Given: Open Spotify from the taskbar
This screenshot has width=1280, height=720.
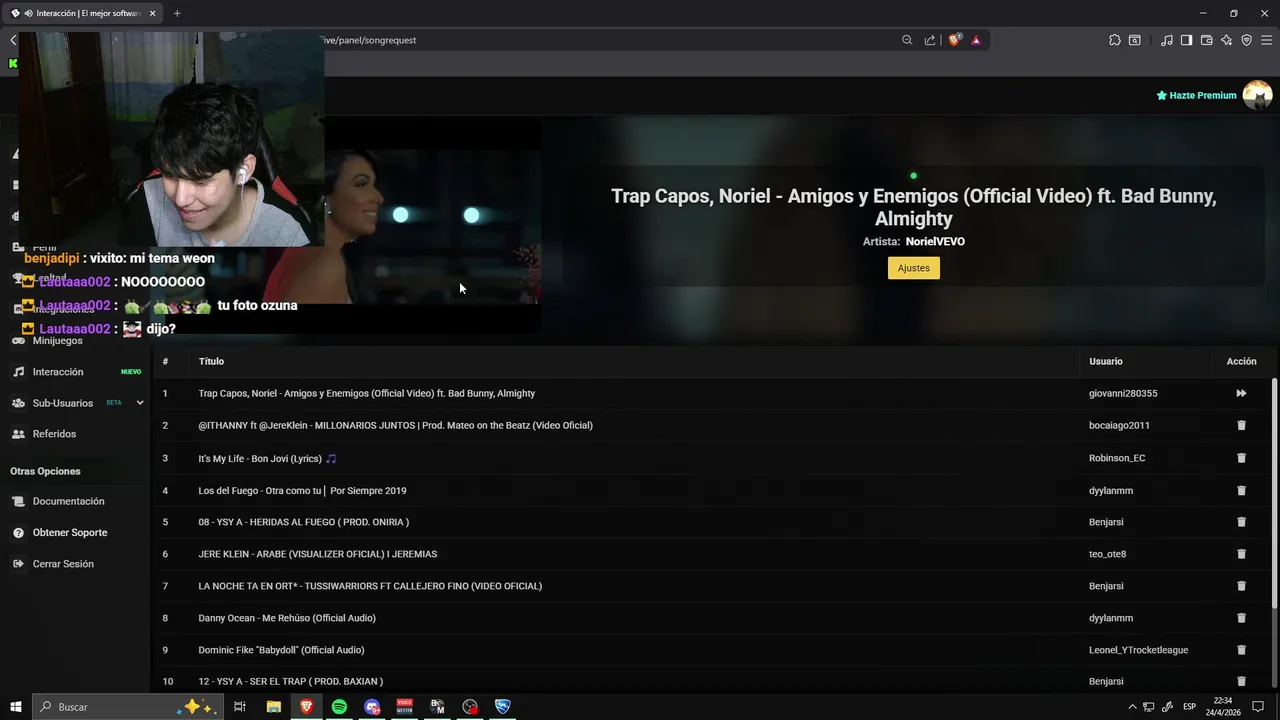Looking at the screenshot, I should [x=339, y=707].
